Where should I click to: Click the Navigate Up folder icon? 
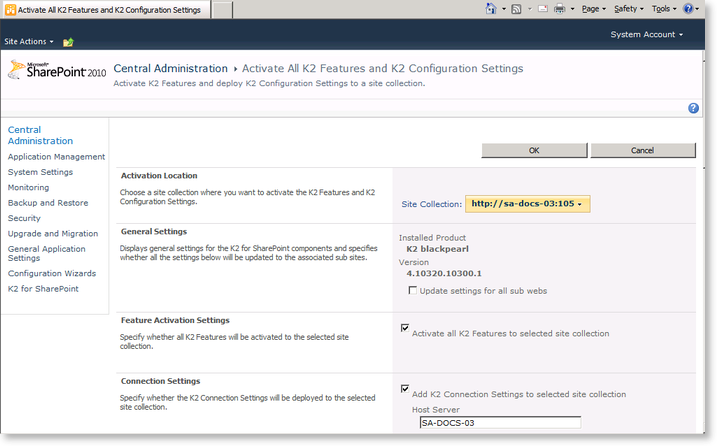coord(68,42)
